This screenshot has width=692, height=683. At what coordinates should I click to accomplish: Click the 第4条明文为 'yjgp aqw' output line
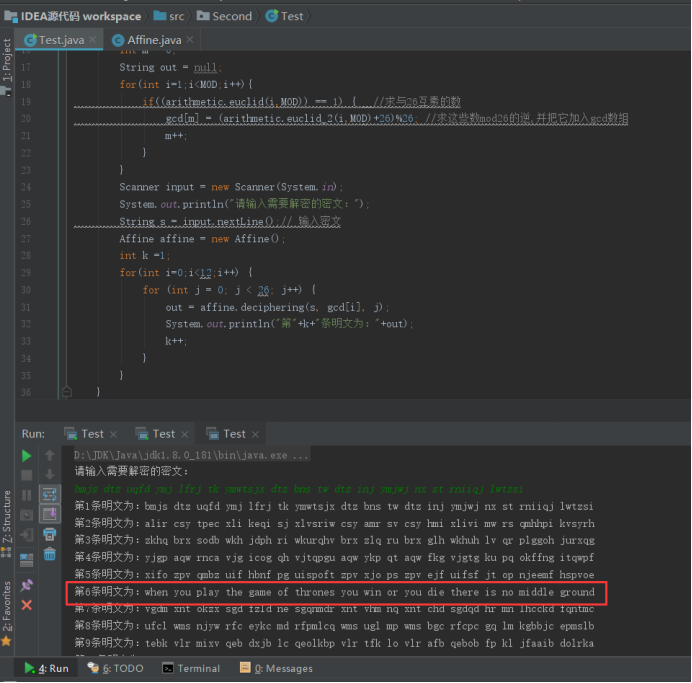point(334,557)
